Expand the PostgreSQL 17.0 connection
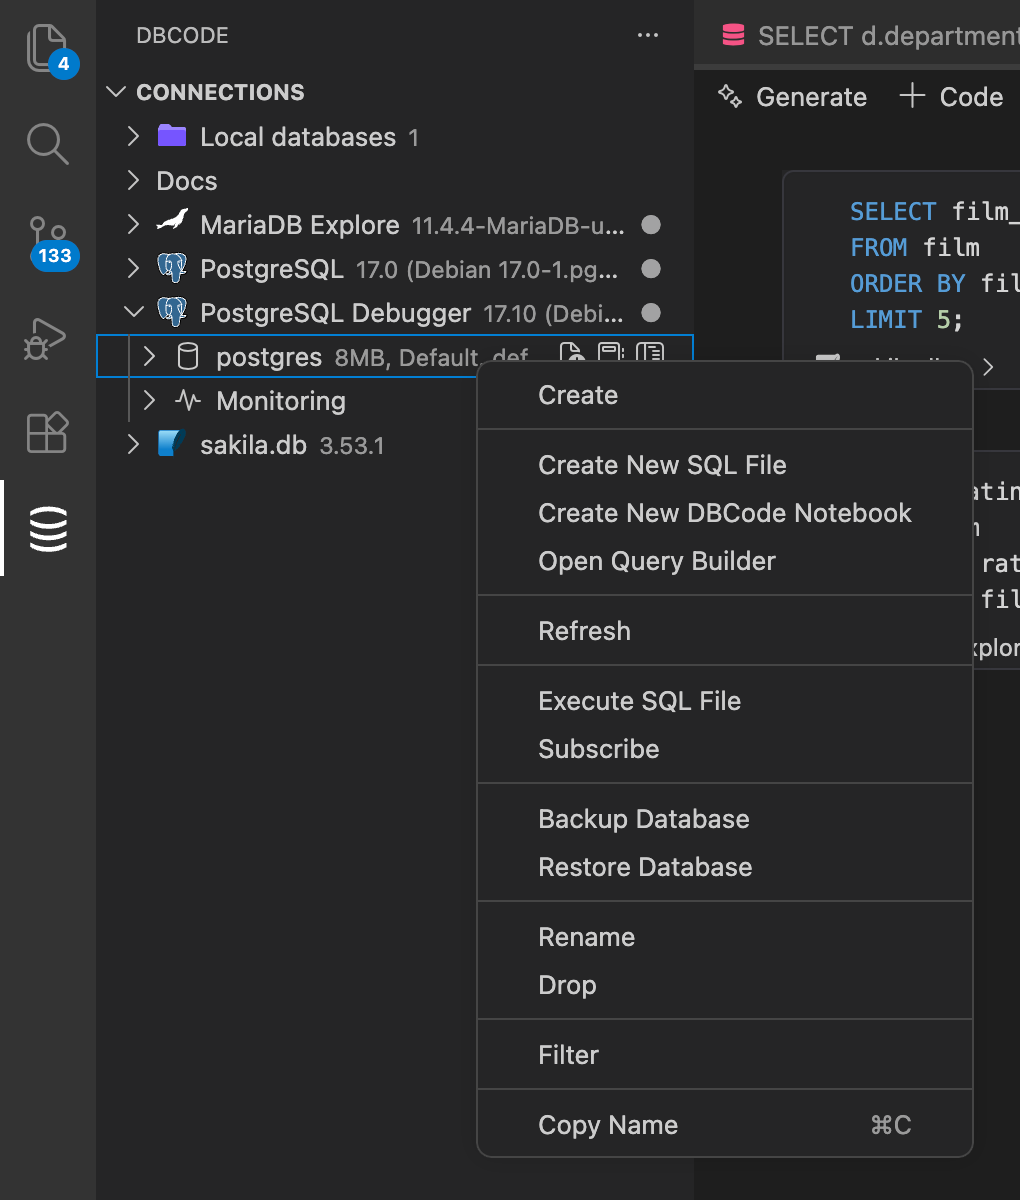1020x1200 pixels. (133, 268)
